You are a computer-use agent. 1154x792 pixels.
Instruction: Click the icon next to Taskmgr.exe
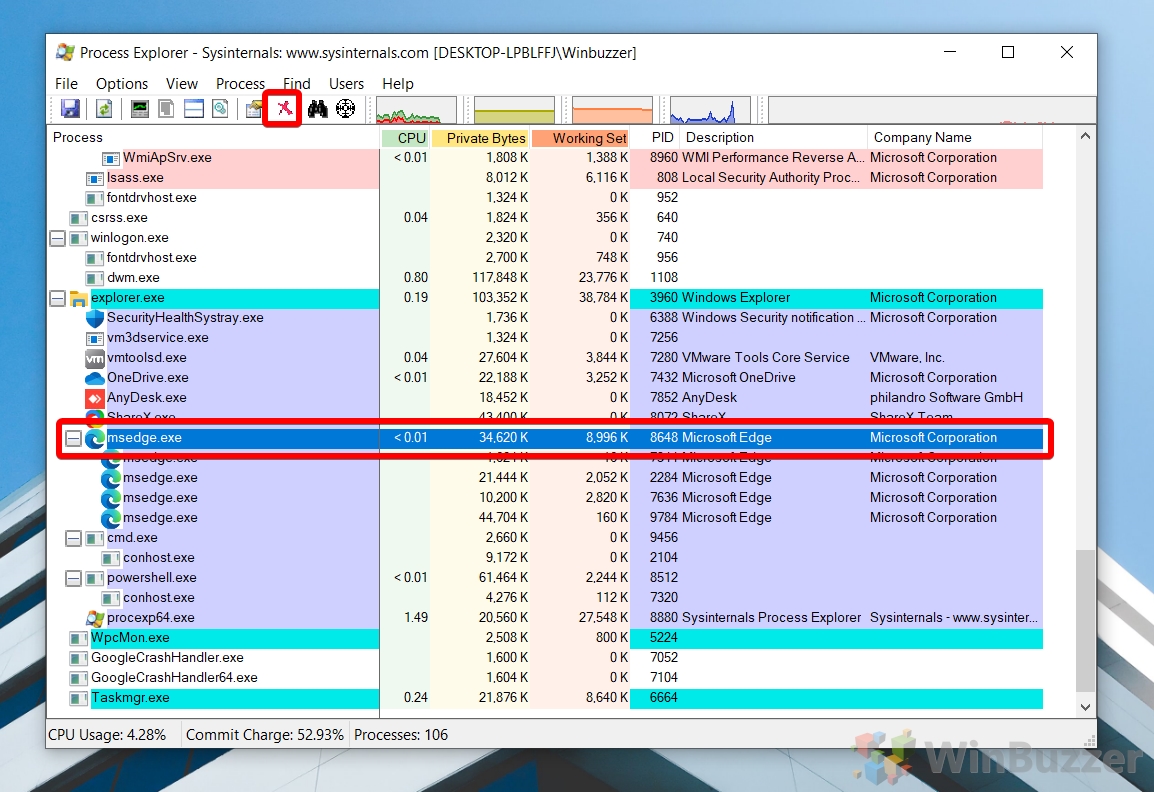79,698
